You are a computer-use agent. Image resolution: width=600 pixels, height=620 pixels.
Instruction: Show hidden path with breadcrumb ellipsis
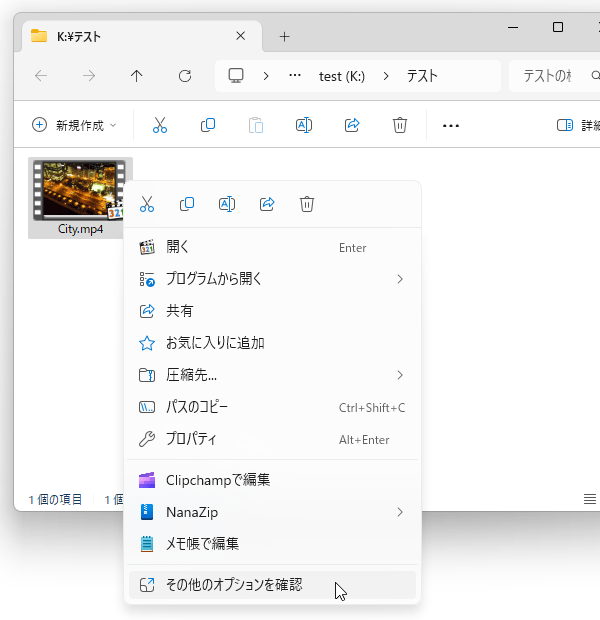click(x=295, y=75)
